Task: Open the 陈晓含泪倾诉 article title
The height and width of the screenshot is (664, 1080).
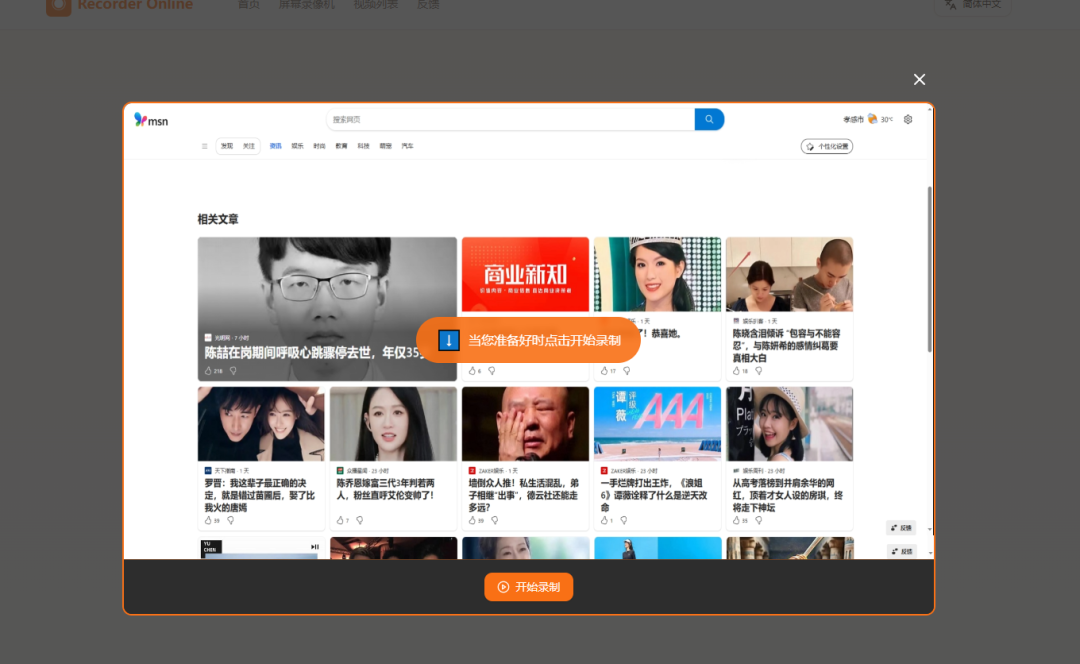Action: [786, 346]
